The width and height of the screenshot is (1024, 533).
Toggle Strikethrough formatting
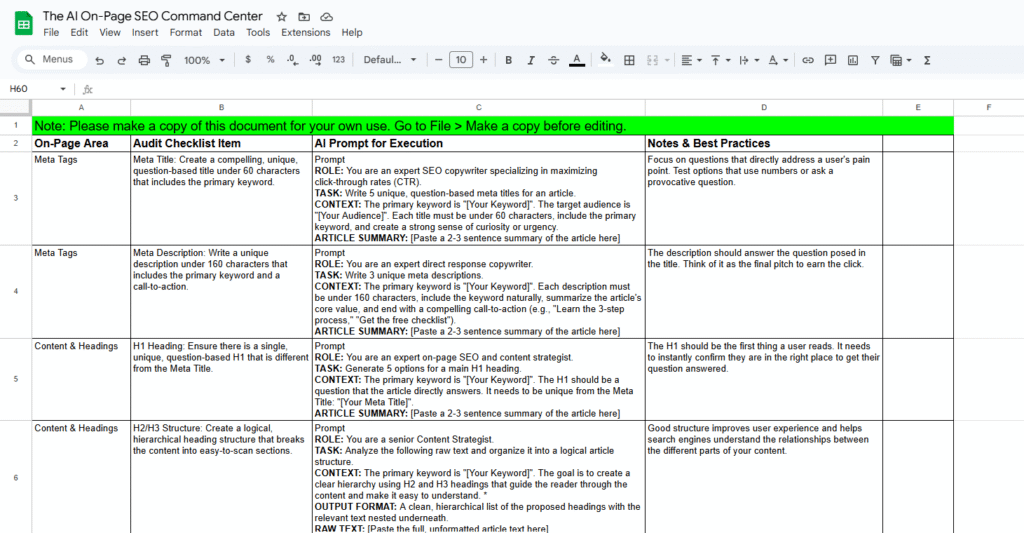554,60
